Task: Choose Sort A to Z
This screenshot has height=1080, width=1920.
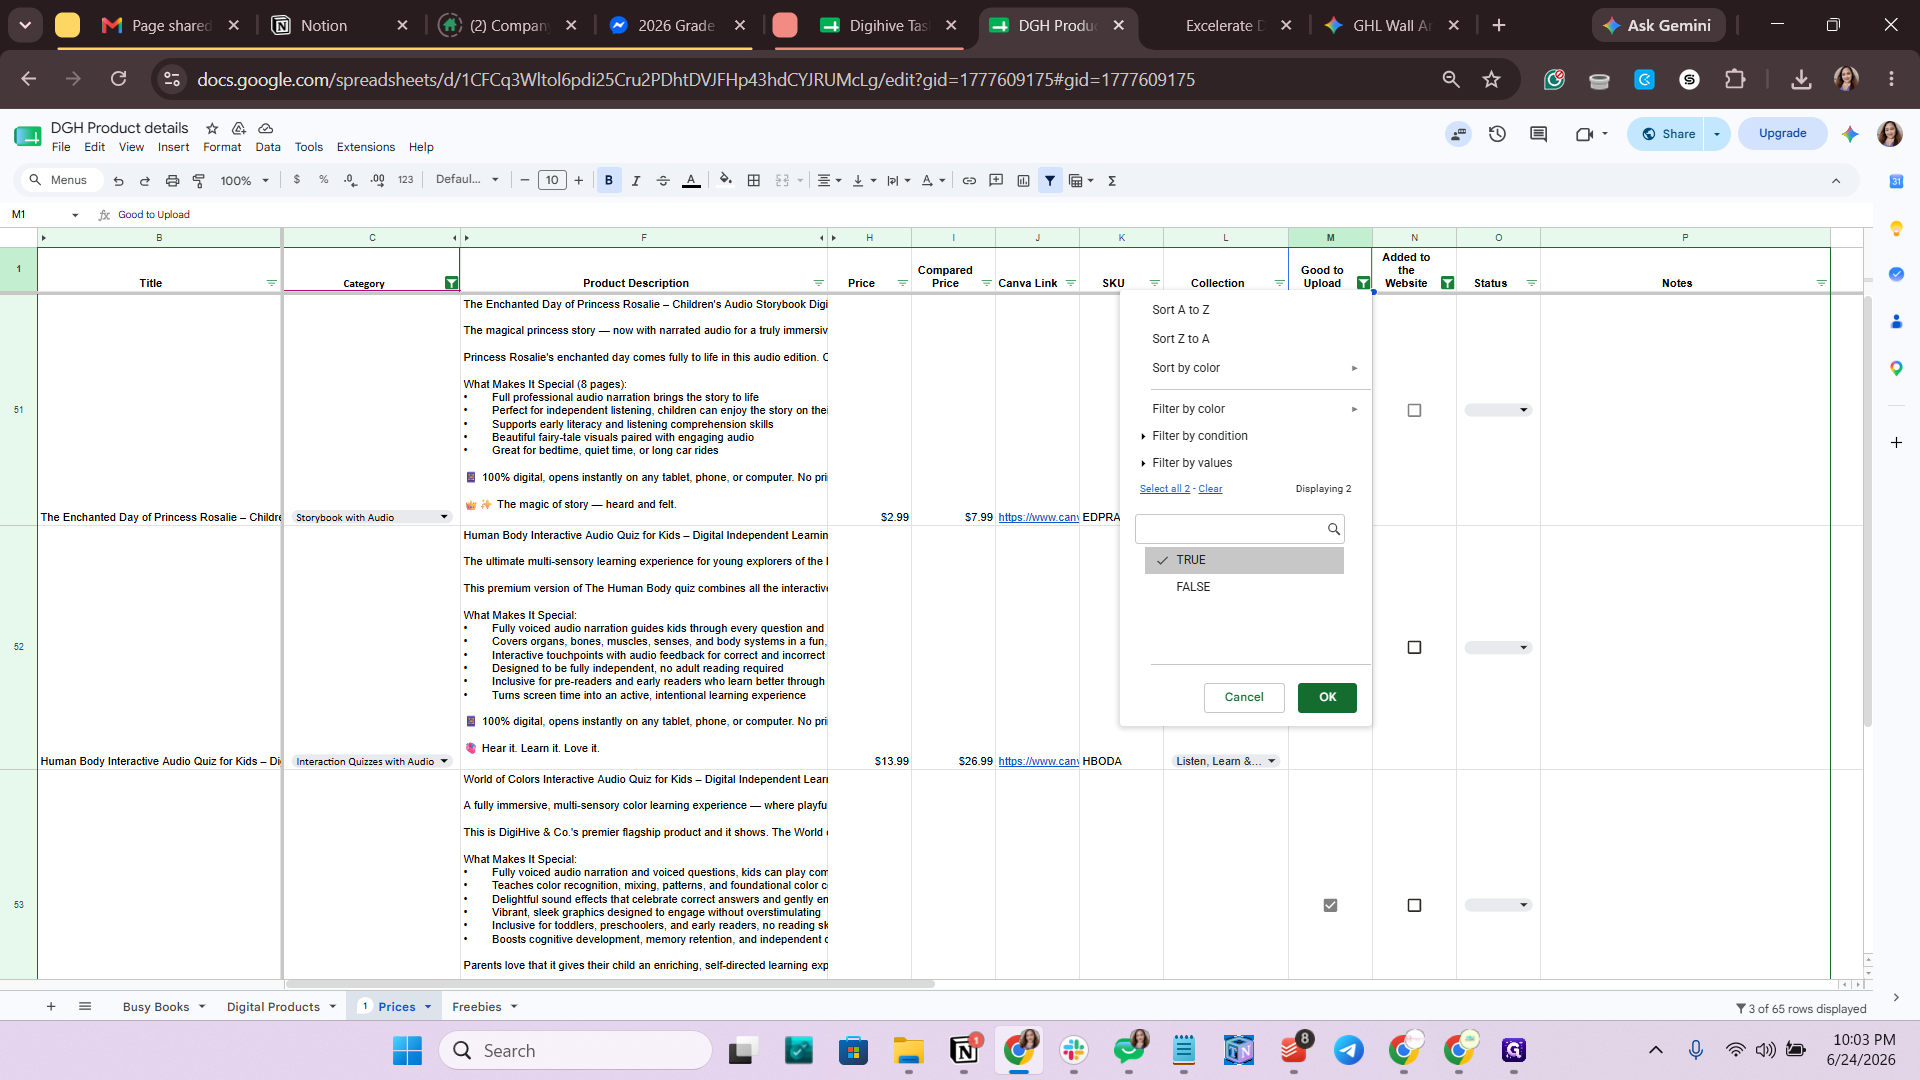Action: [1181, 310]
